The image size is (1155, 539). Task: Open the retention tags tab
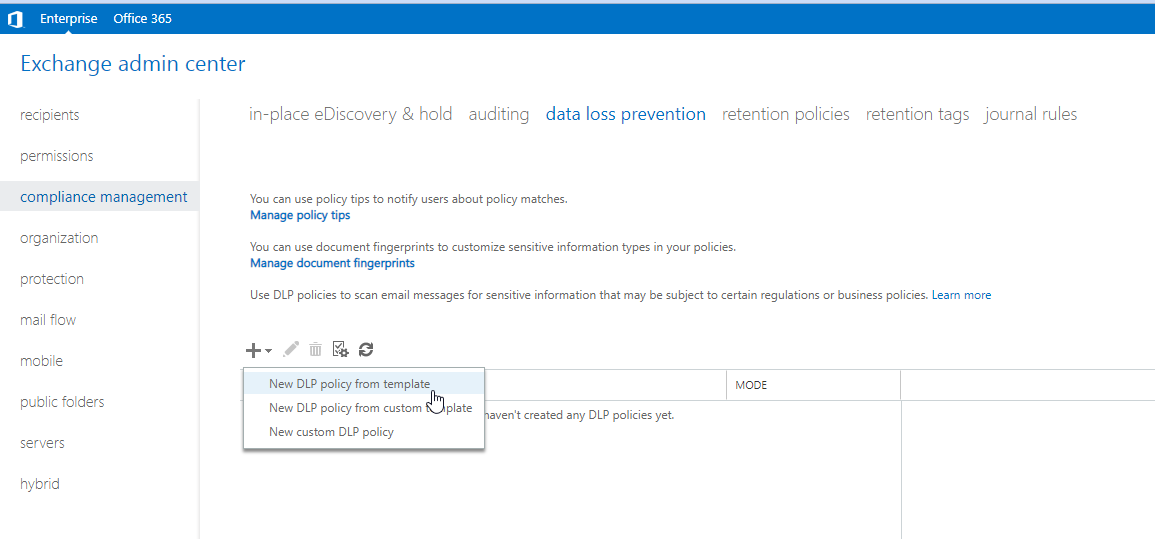point(917,114)
